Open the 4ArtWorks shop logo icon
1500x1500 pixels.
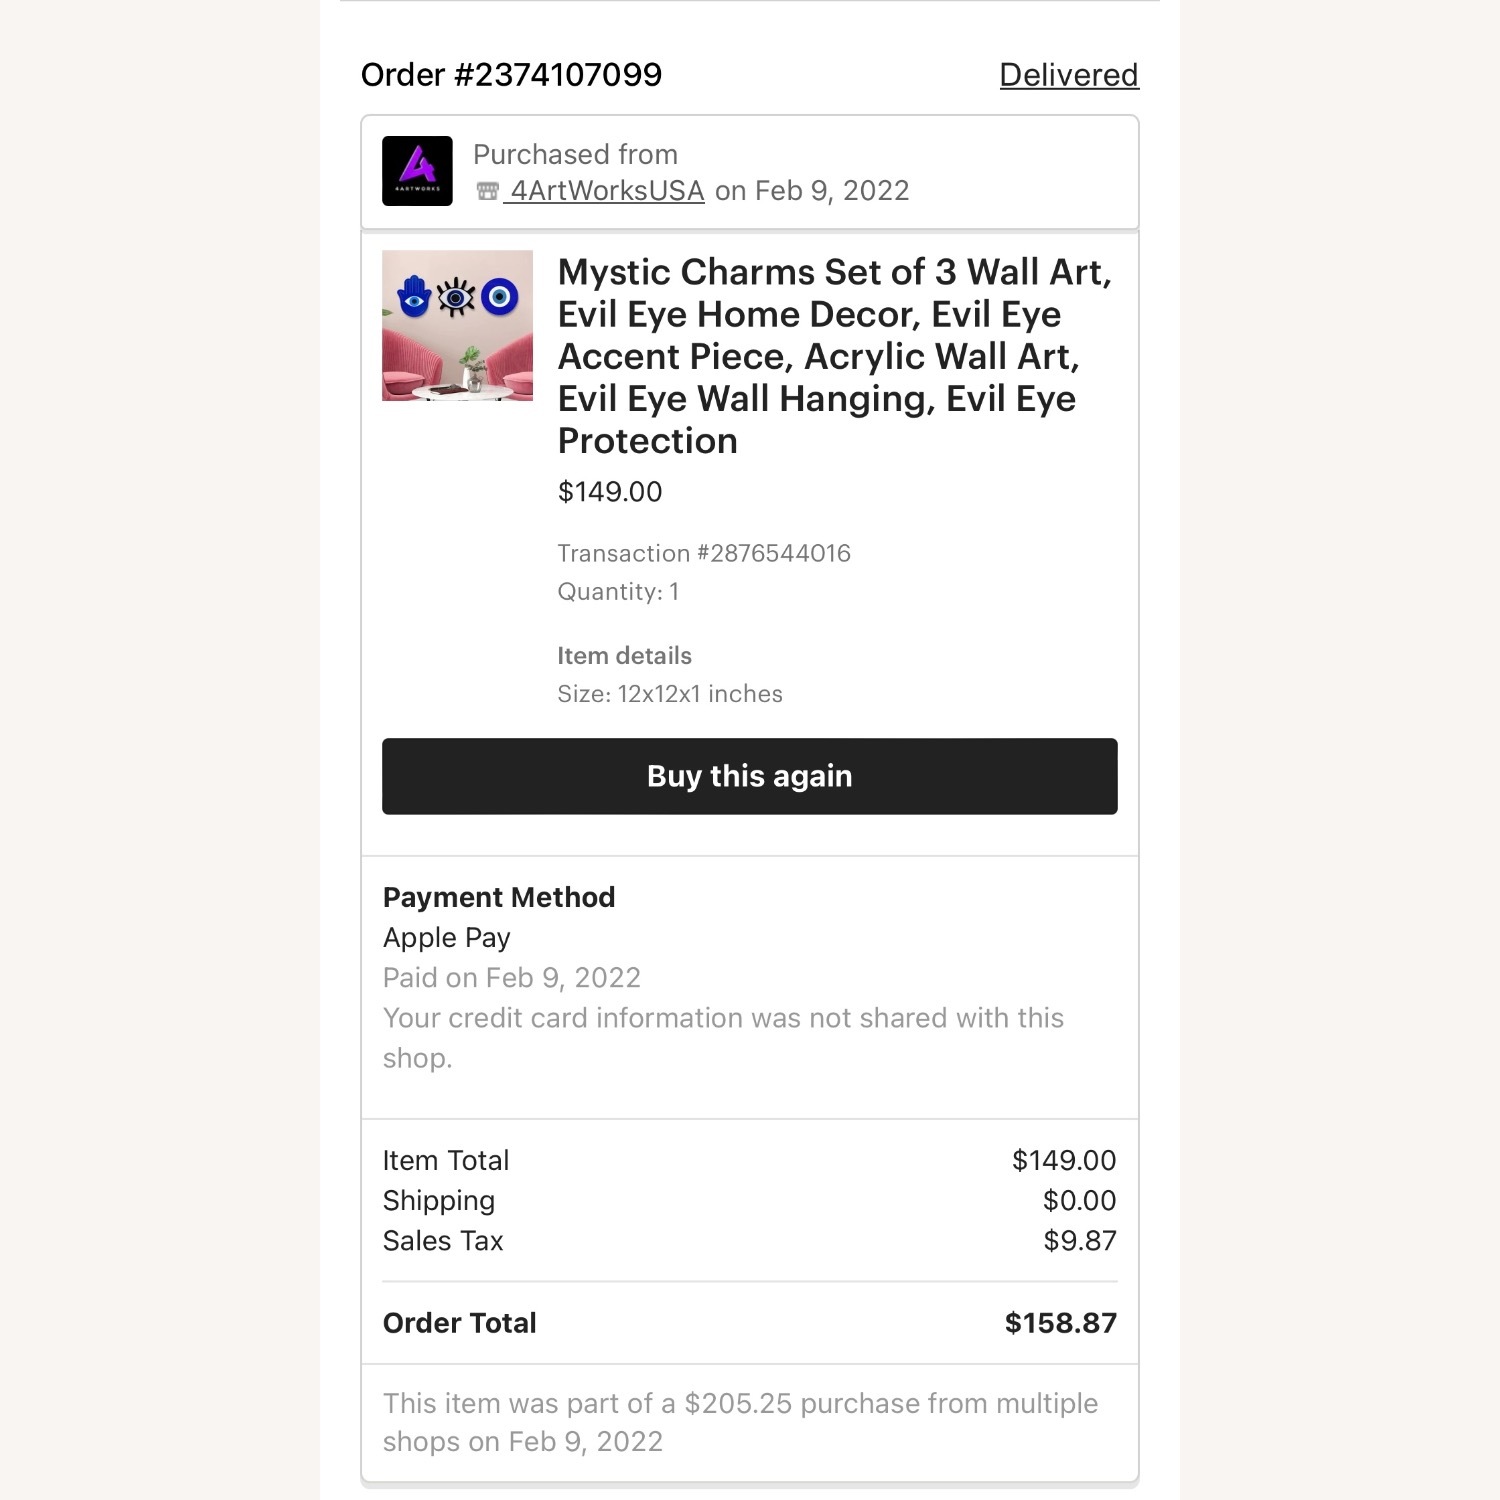tap(417, 171)
